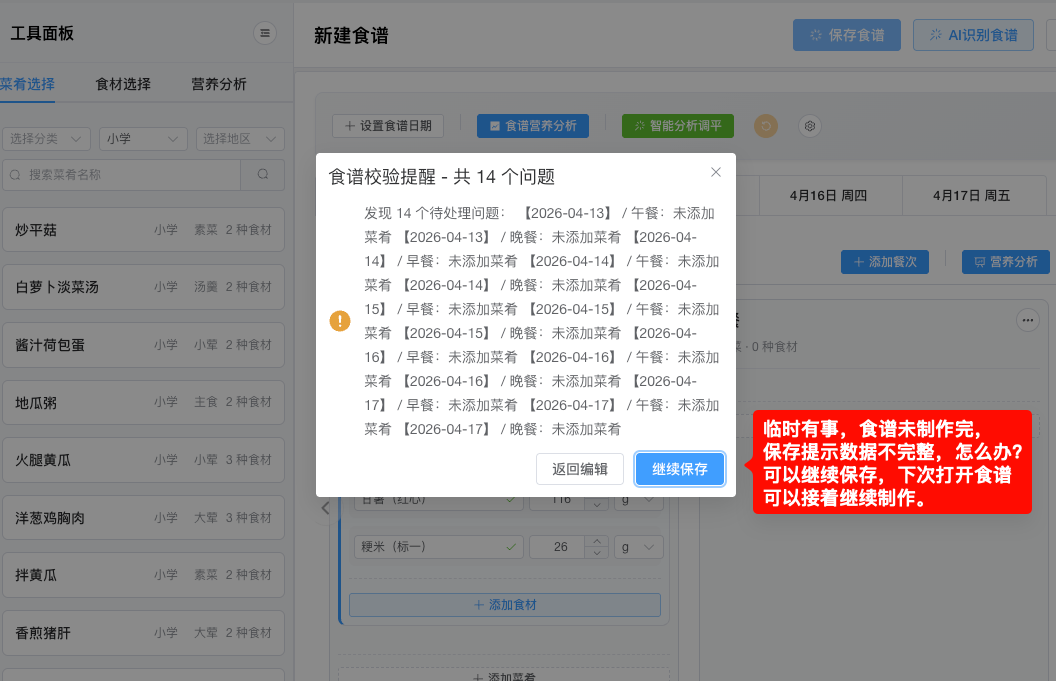Launch AI识别食谱 recipe recognition
1056x681 pixels.
click(x=973, y=34)
